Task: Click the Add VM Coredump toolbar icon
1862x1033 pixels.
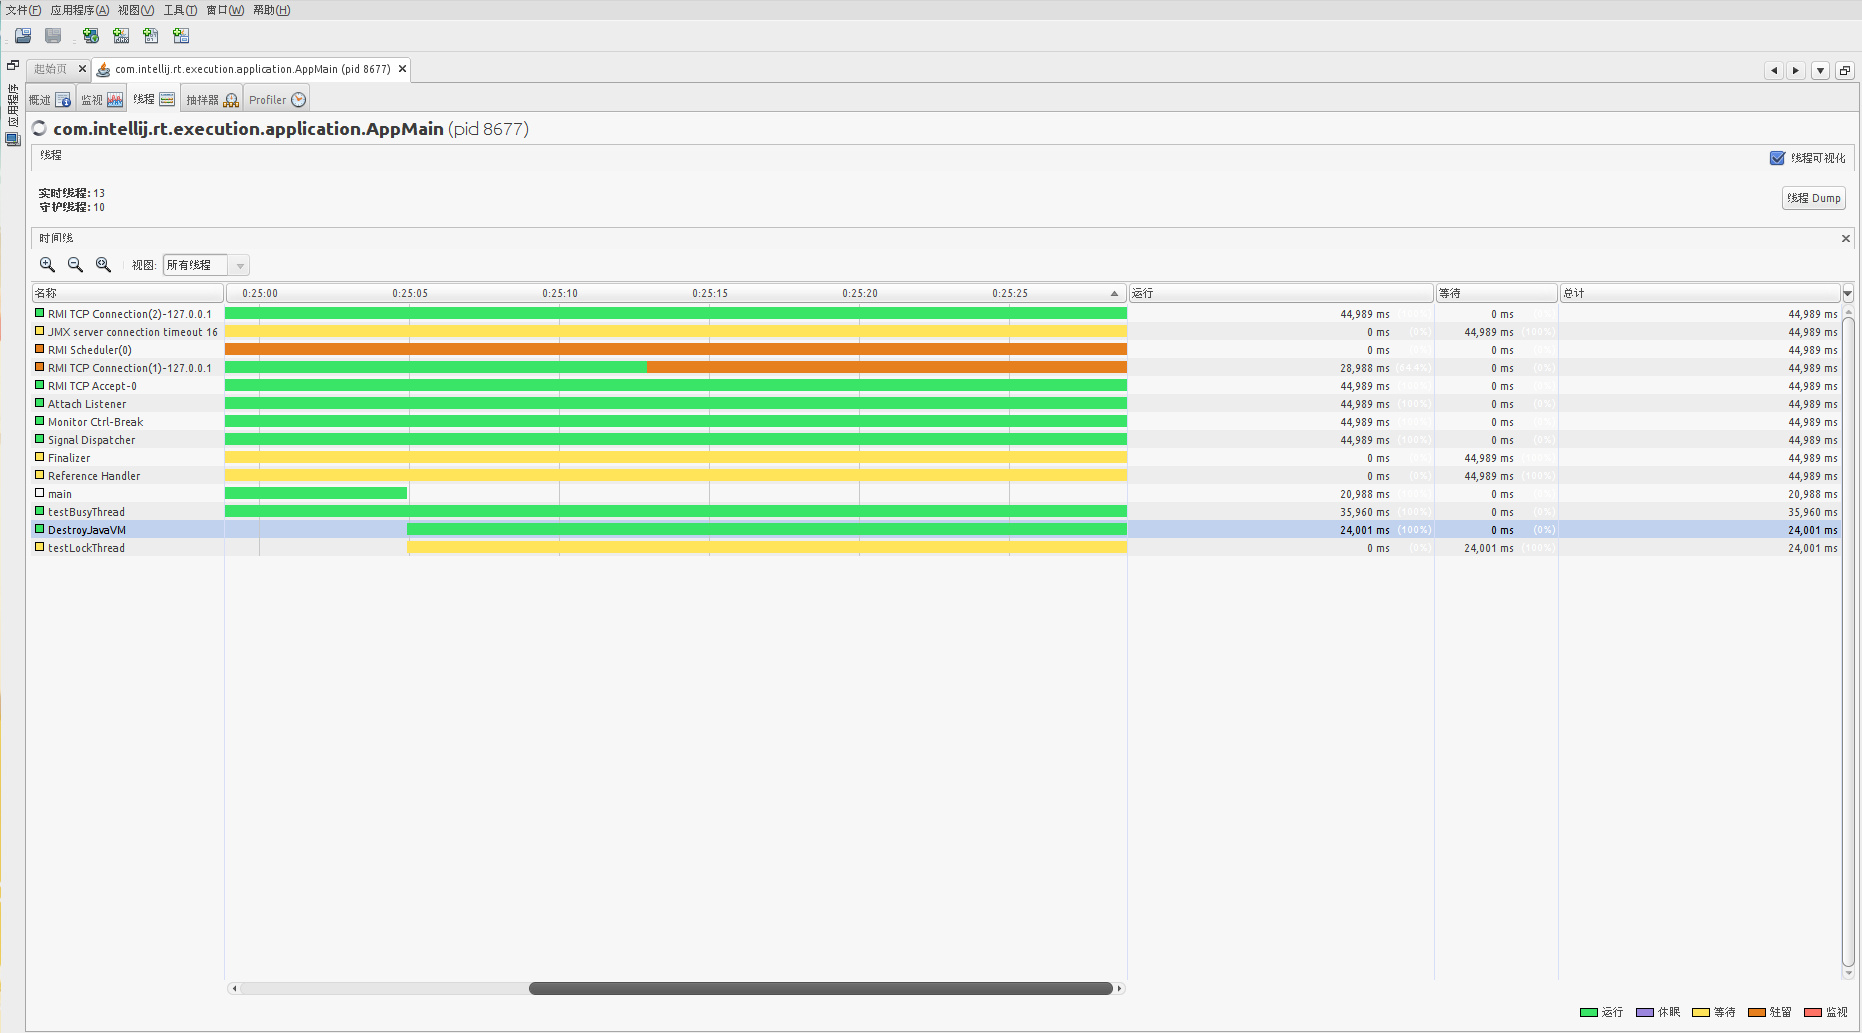Action: 151,36
